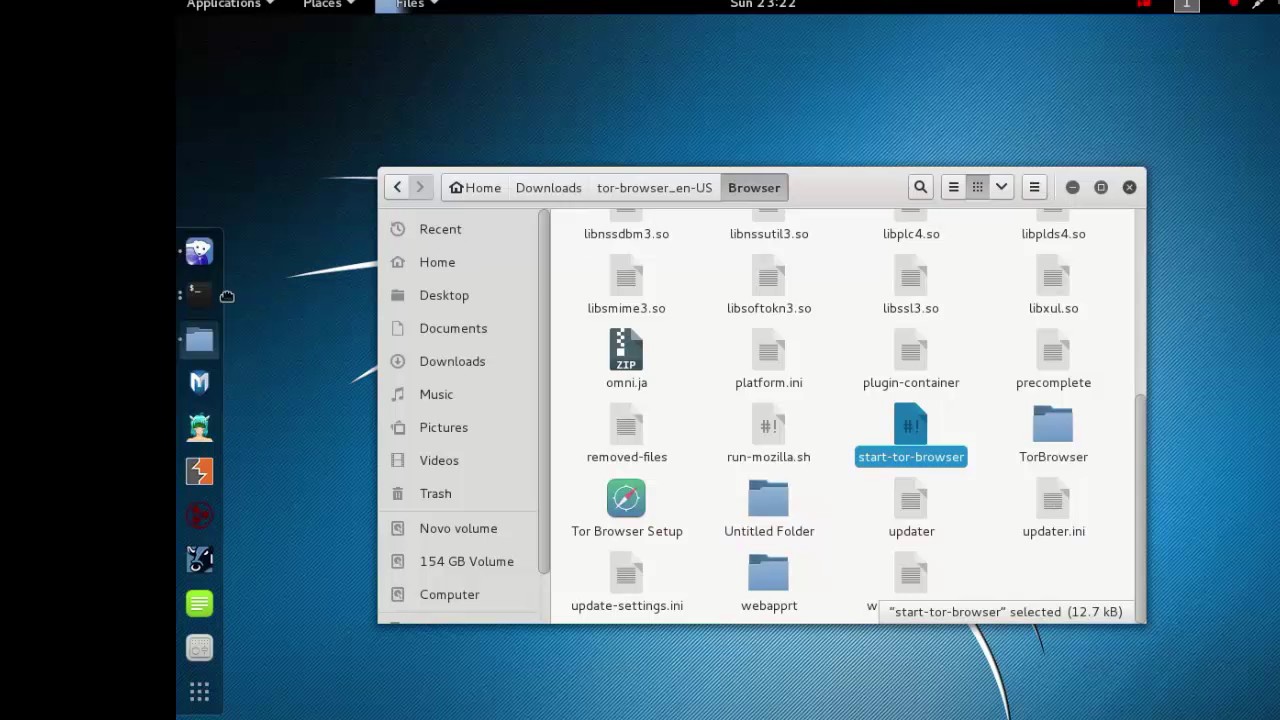The height and width of the screenshot is (720, 1280).
Task: Open the clock showing Sun 23:22
Action: (763, 5)
